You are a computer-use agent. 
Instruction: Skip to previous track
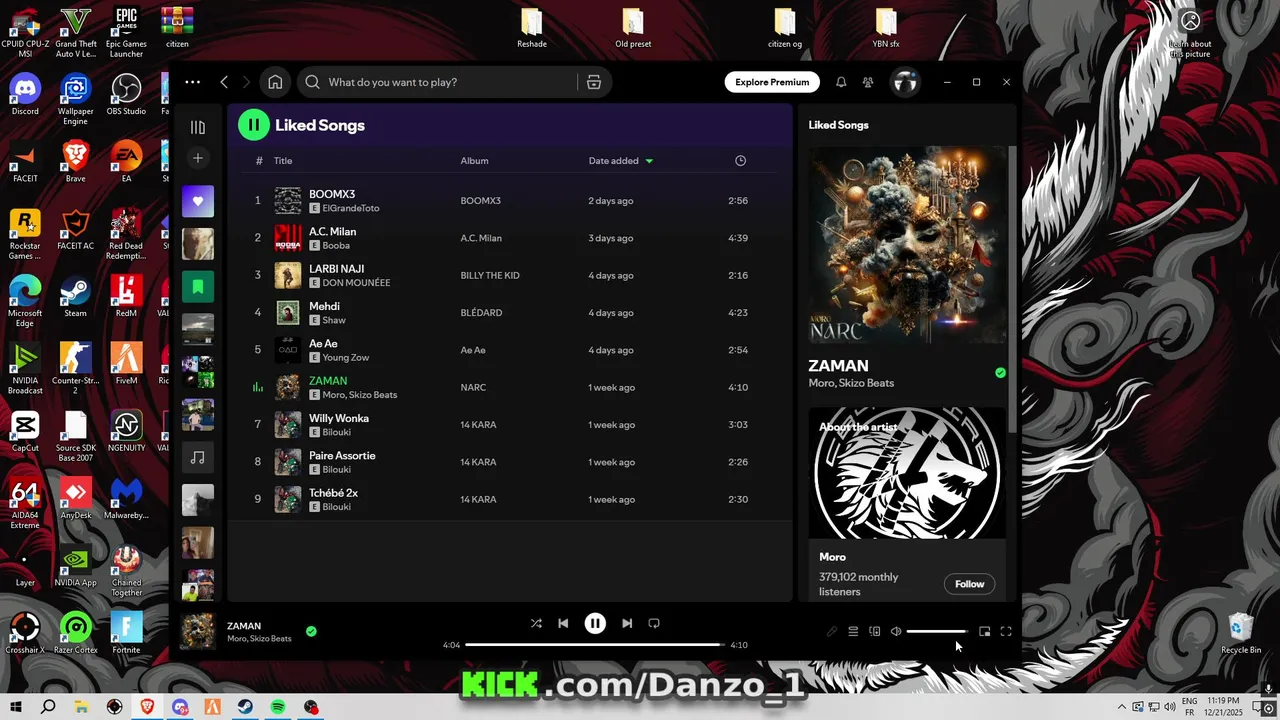click(x=563, y=623)
